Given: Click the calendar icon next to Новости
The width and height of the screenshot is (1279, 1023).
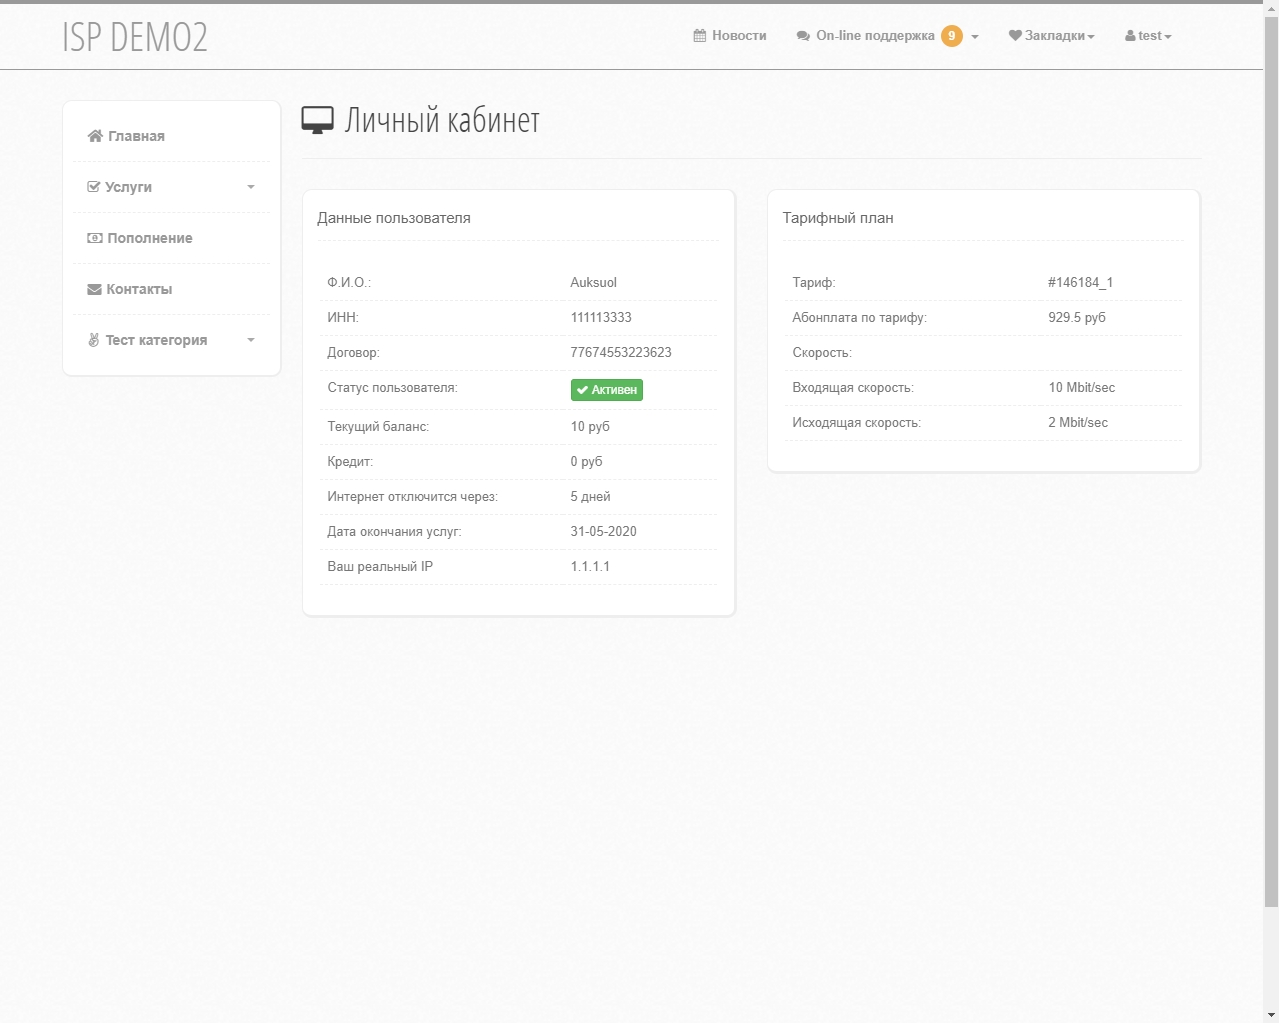Looking at the screenshot, I should tap(700, 36).
